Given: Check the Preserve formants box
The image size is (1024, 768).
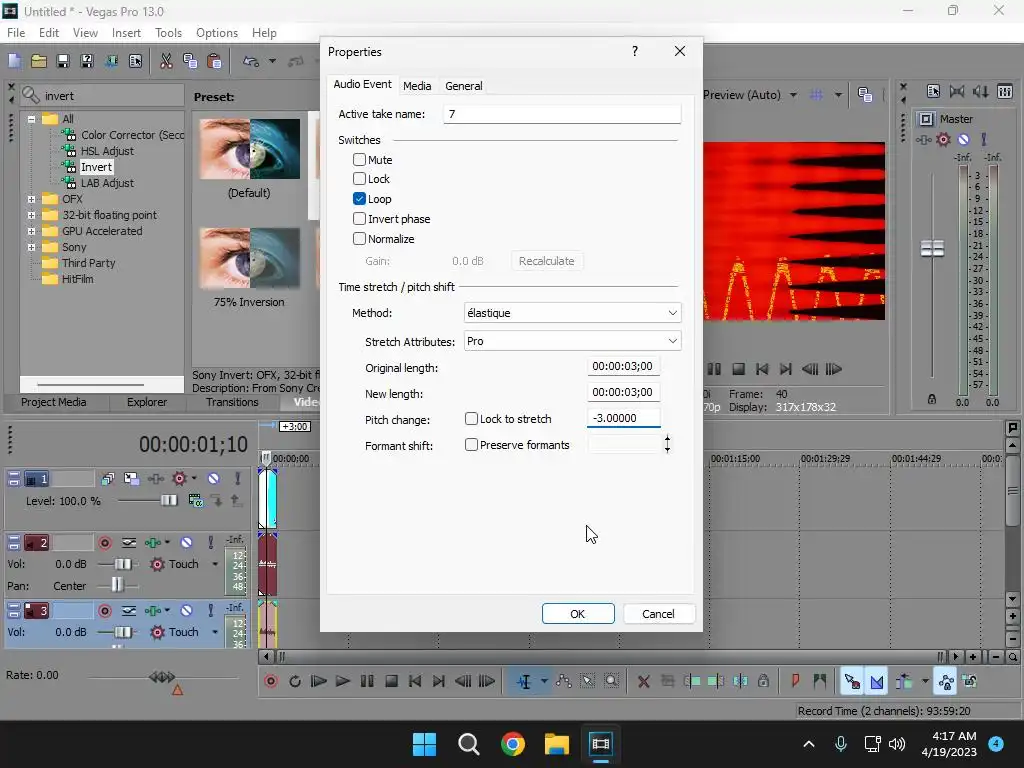Looking at the screenshot, I should tap(471, 445).
